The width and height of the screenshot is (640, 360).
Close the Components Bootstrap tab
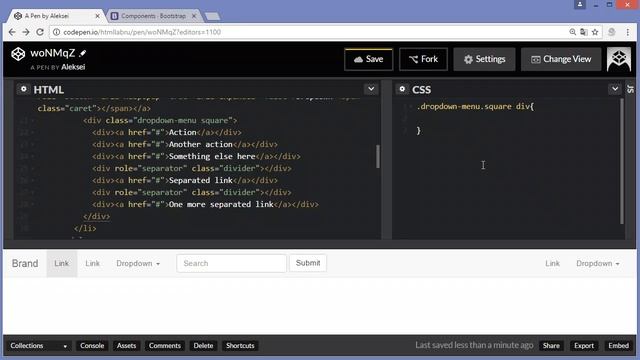[x=194, y=16]
